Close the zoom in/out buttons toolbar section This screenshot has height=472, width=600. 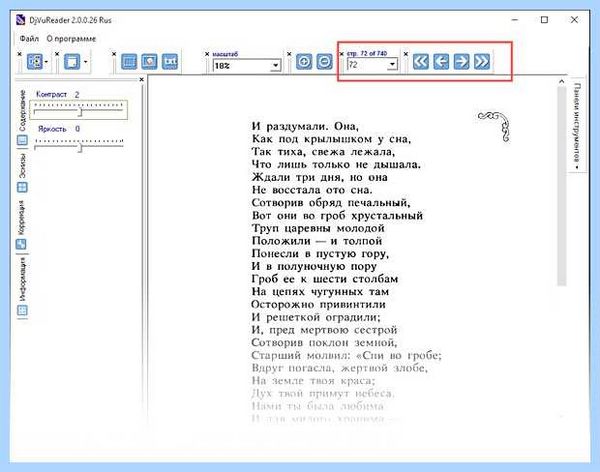(289, 54)
